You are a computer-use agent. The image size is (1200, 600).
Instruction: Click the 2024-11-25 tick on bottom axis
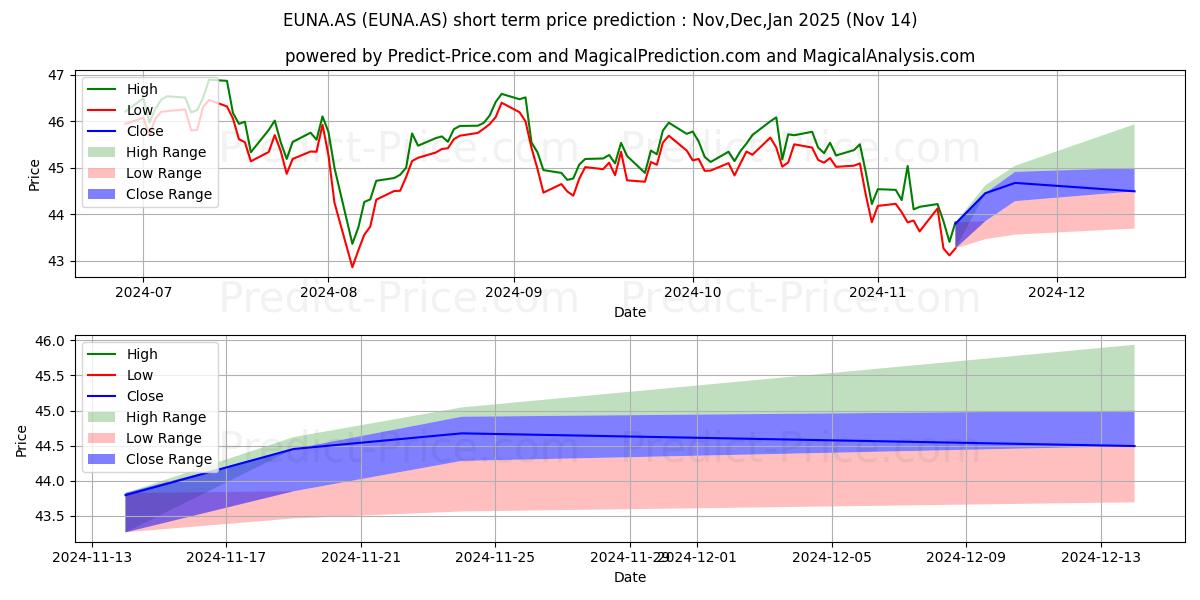click(461, 559)
